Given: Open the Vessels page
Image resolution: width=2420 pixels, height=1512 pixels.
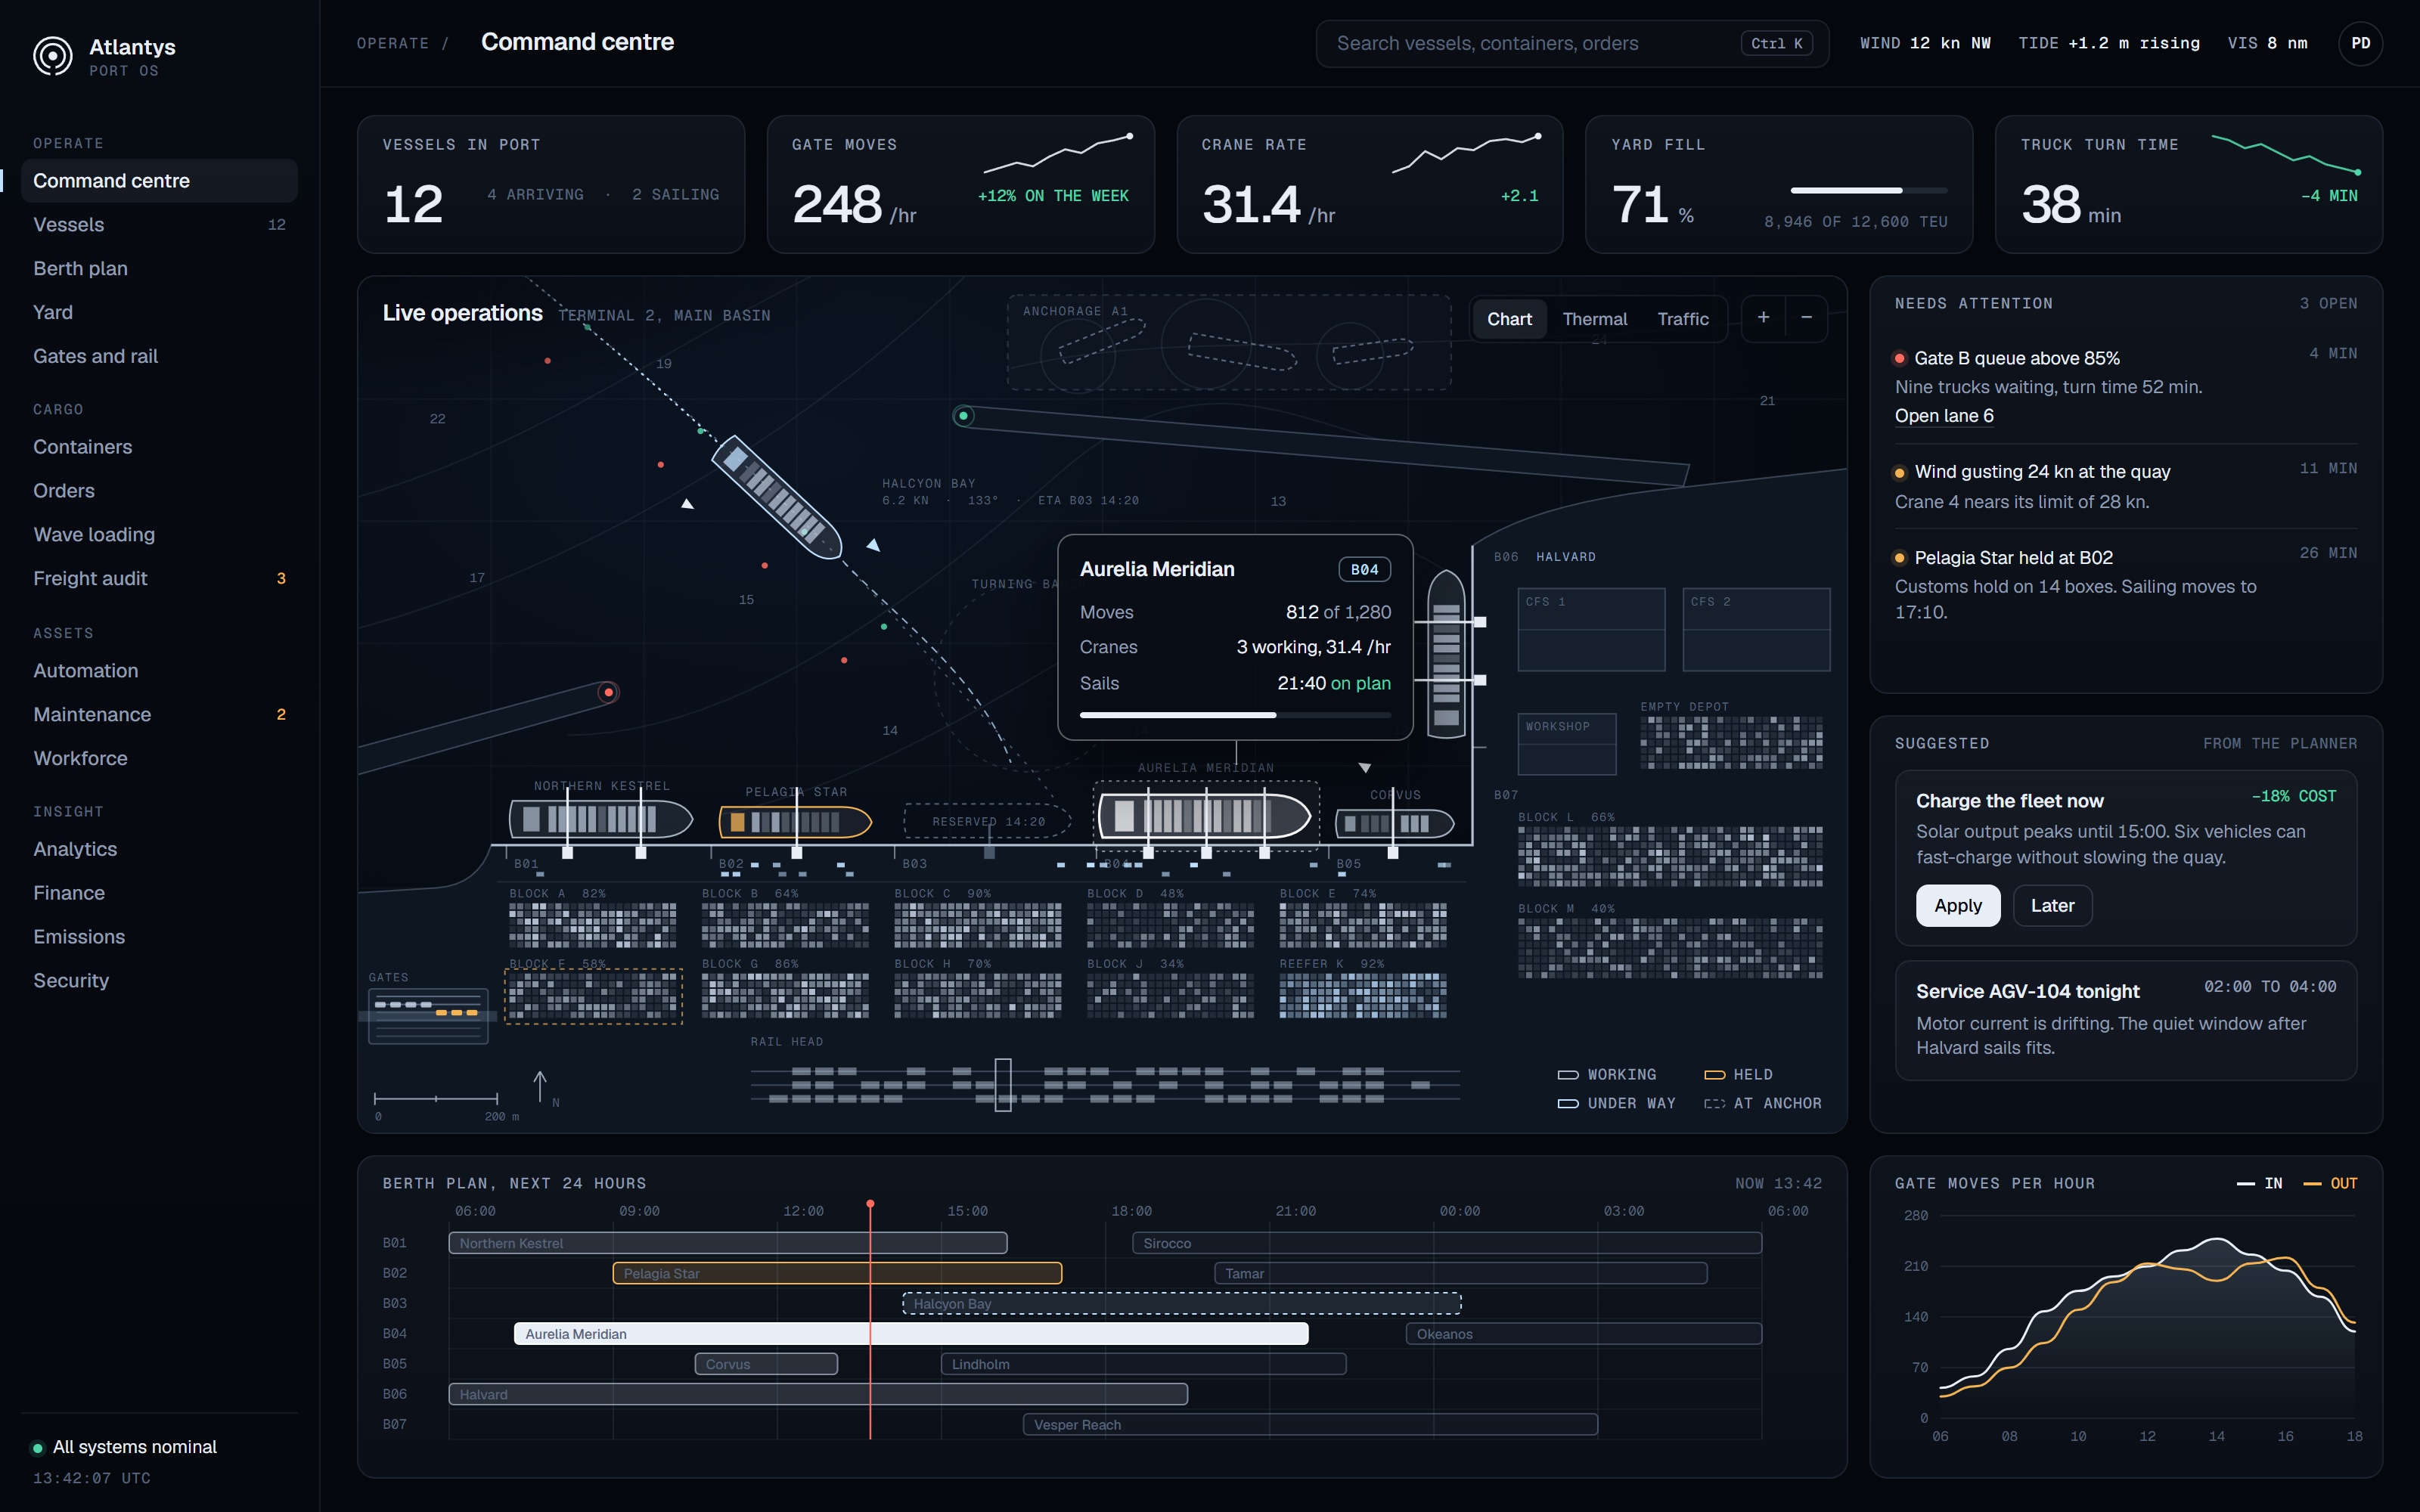Looking at the screenshot, I should 159,225.
